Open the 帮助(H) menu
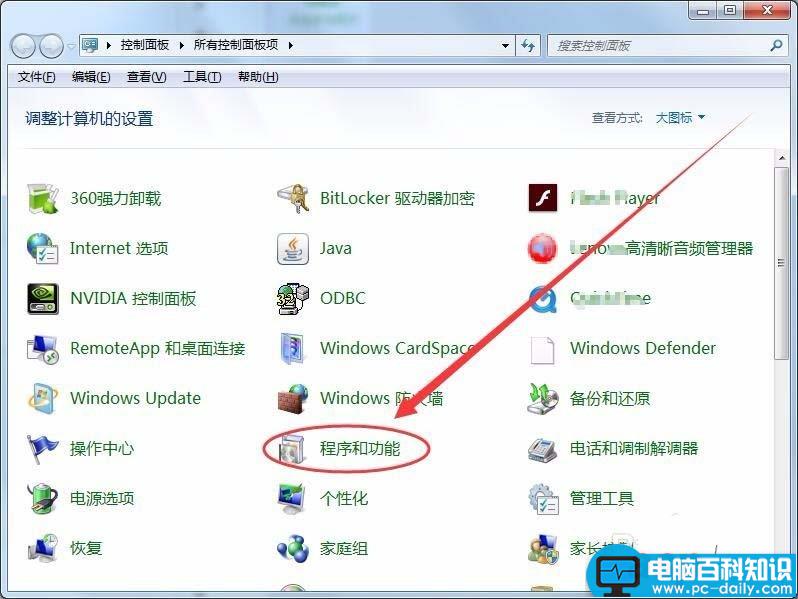 [258, 77]
